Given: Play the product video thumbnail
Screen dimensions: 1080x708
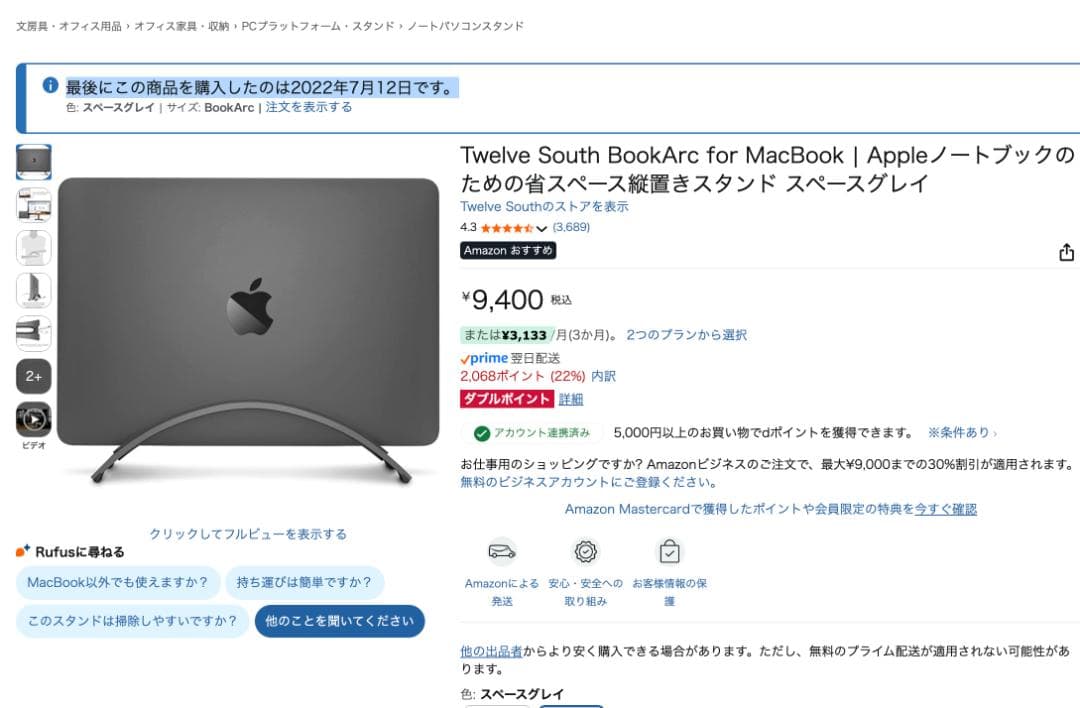Looking at the screenshot, I should [x=34, y=419].
